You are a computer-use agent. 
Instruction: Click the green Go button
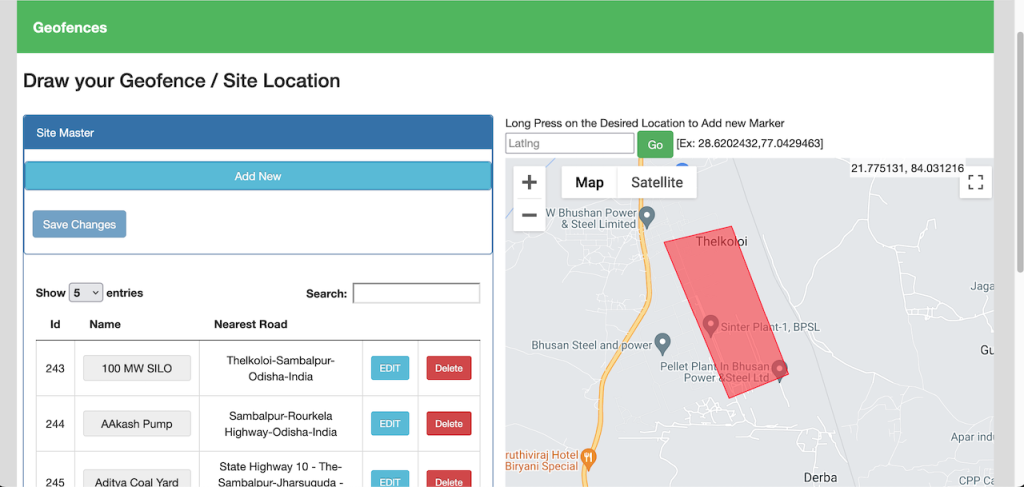655,145
